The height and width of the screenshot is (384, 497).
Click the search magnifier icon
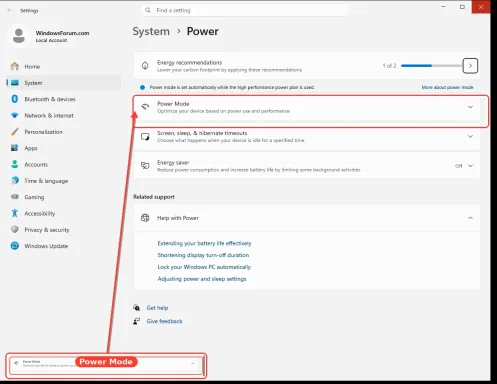148,10
